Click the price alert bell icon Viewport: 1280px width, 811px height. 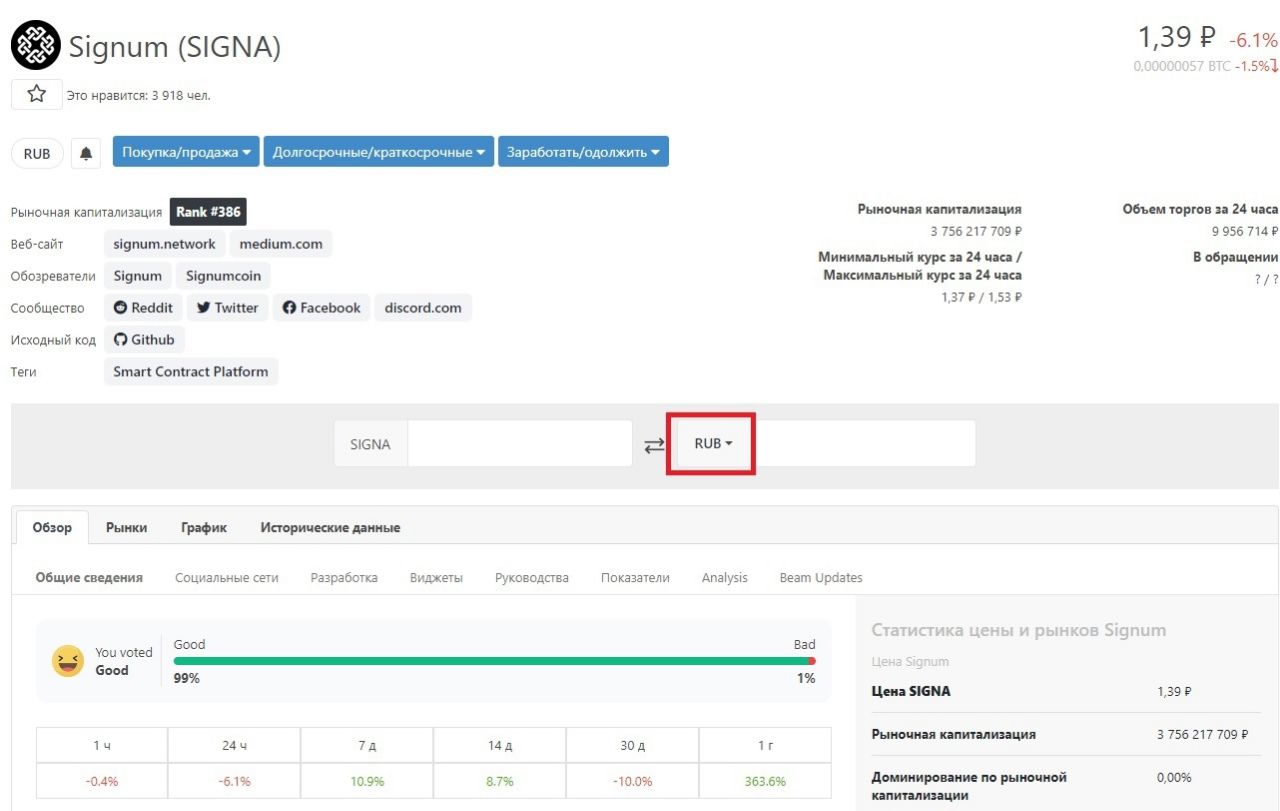[86, 153]
